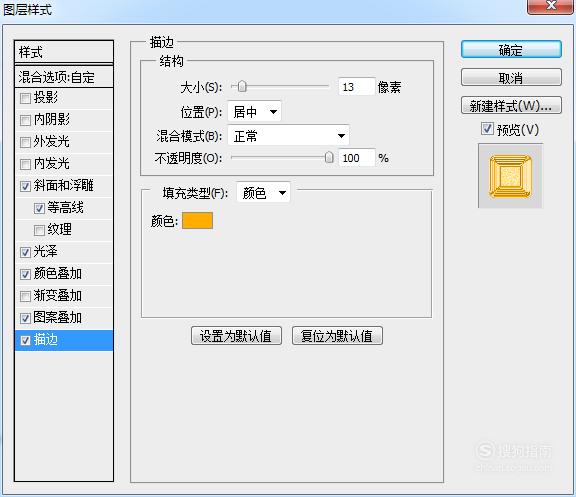The width and height of the screenshot is (576, 497).
Task: Tick the 内发光 inner glow checkbox
Action: click(x=25, y=164)
